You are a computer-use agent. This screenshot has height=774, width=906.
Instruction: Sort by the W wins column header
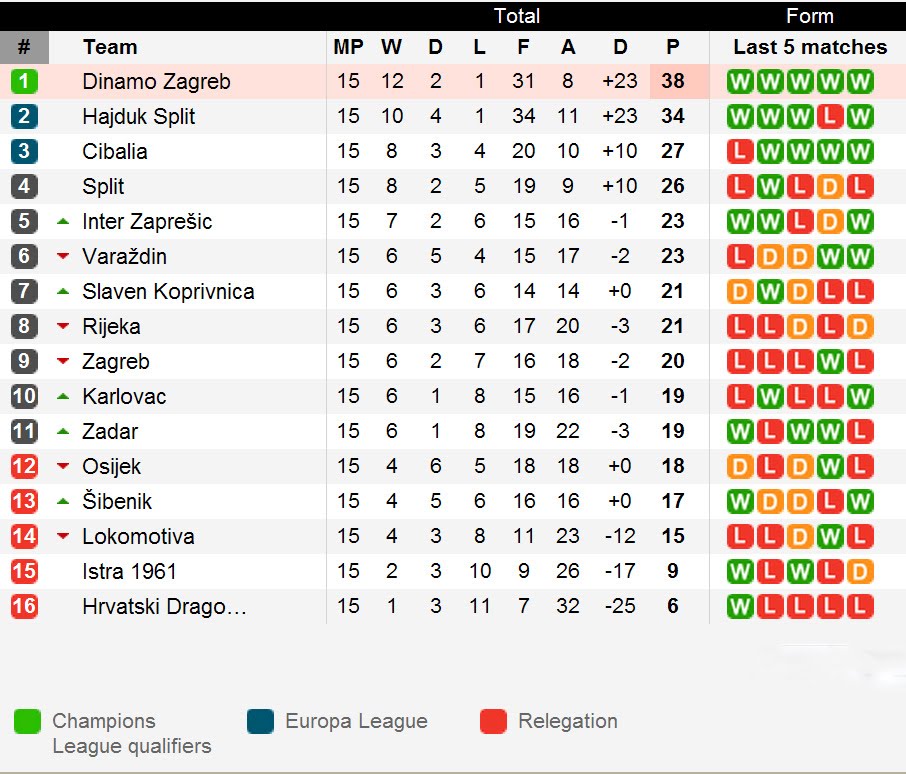point(391,47)
